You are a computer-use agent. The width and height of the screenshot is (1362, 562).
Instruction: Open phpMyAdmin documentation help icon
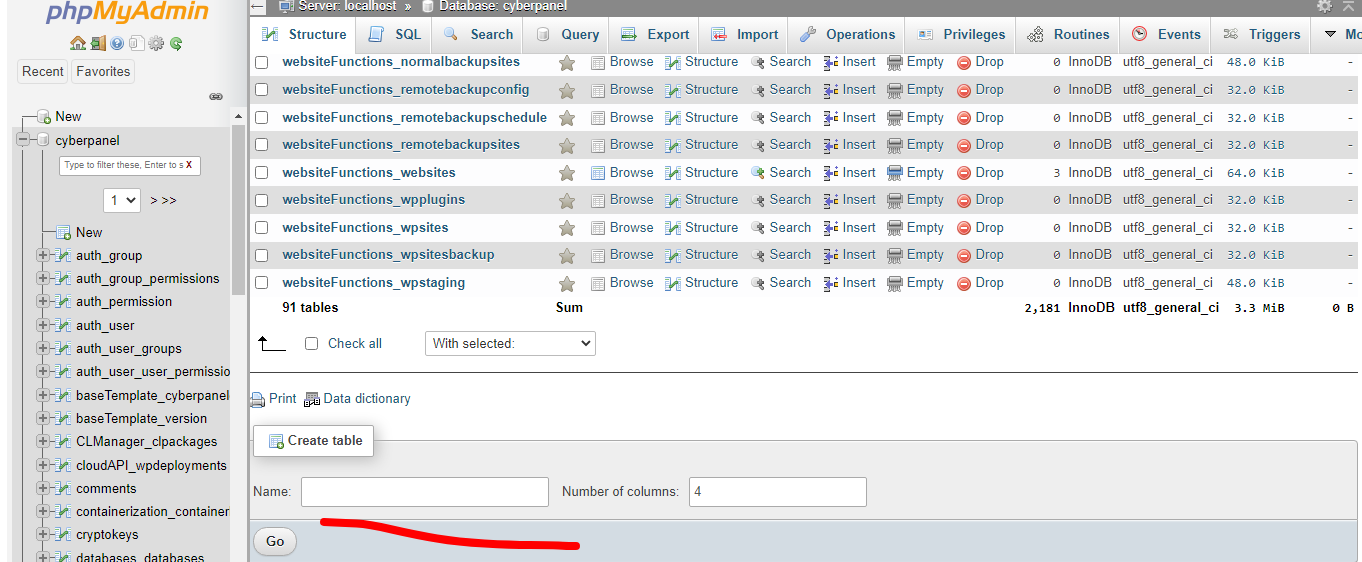pyautogui.click(x=117, y=43)
